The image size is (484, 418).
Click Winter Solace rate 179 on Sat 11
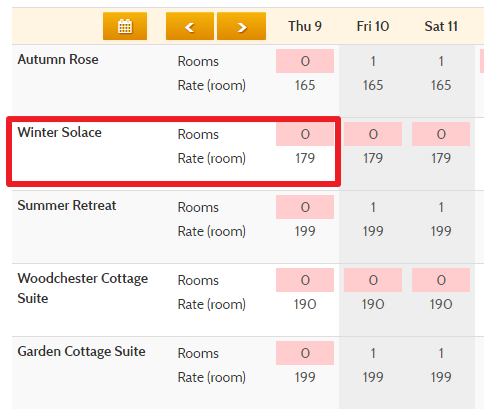[x=441, y=158]
